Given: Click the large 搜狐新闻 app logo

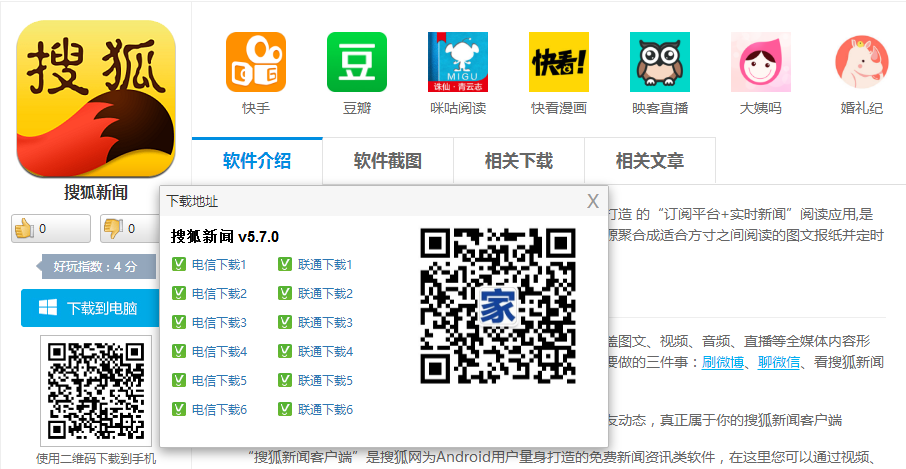Looking at the screenshot, I should pos(96,99).
